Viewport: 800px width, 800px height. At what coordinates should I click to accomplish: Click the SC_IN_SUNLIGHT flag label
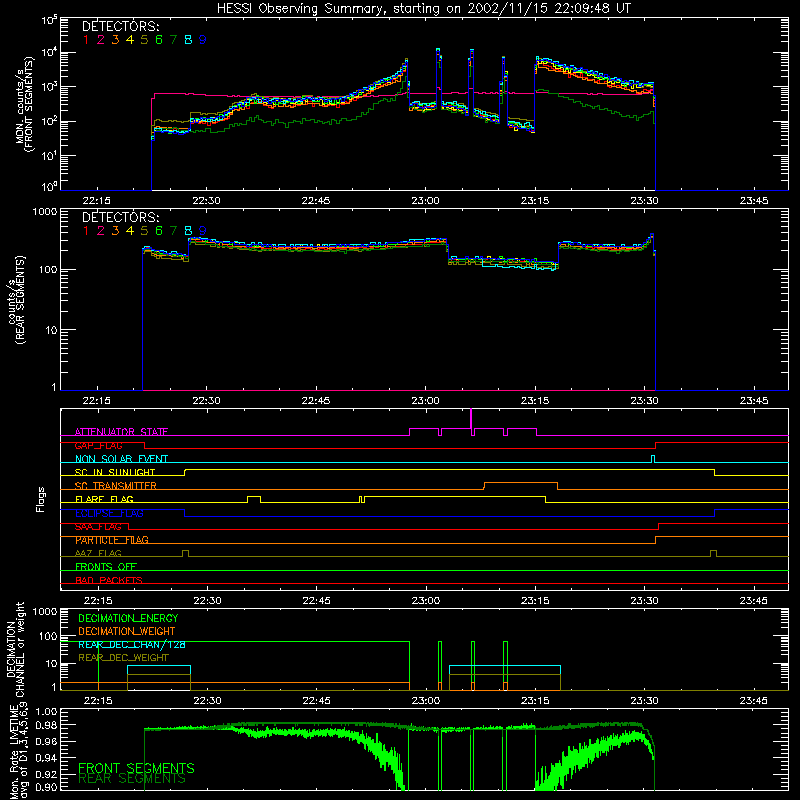pyautogui.click(x=115, y=472)
